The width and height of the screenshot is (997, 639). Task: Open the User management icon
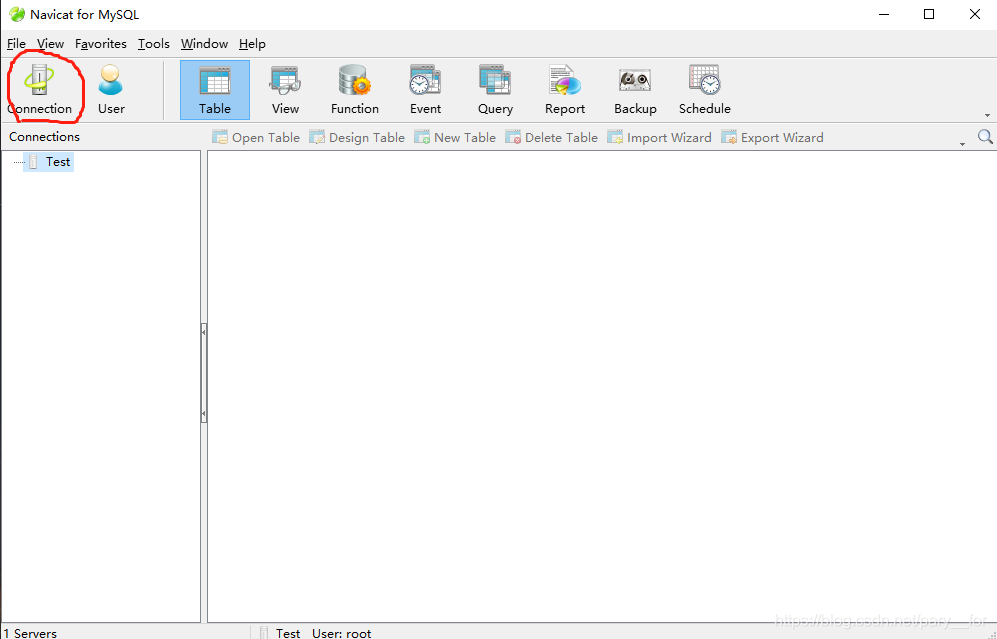(111, 89)
